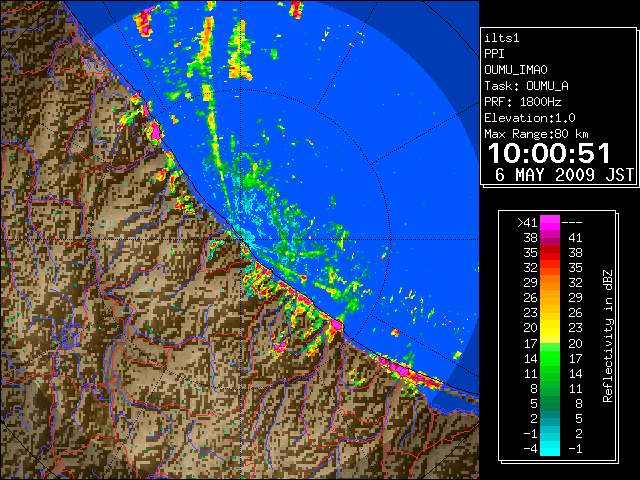The image size is (640, 480).
Task: Click the 'PPI' scan type text
Action: (494, 54)
